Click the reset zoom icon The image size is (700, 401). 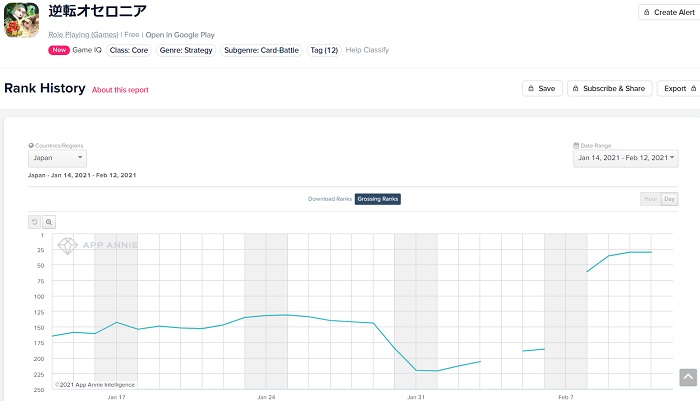[34, 222]
